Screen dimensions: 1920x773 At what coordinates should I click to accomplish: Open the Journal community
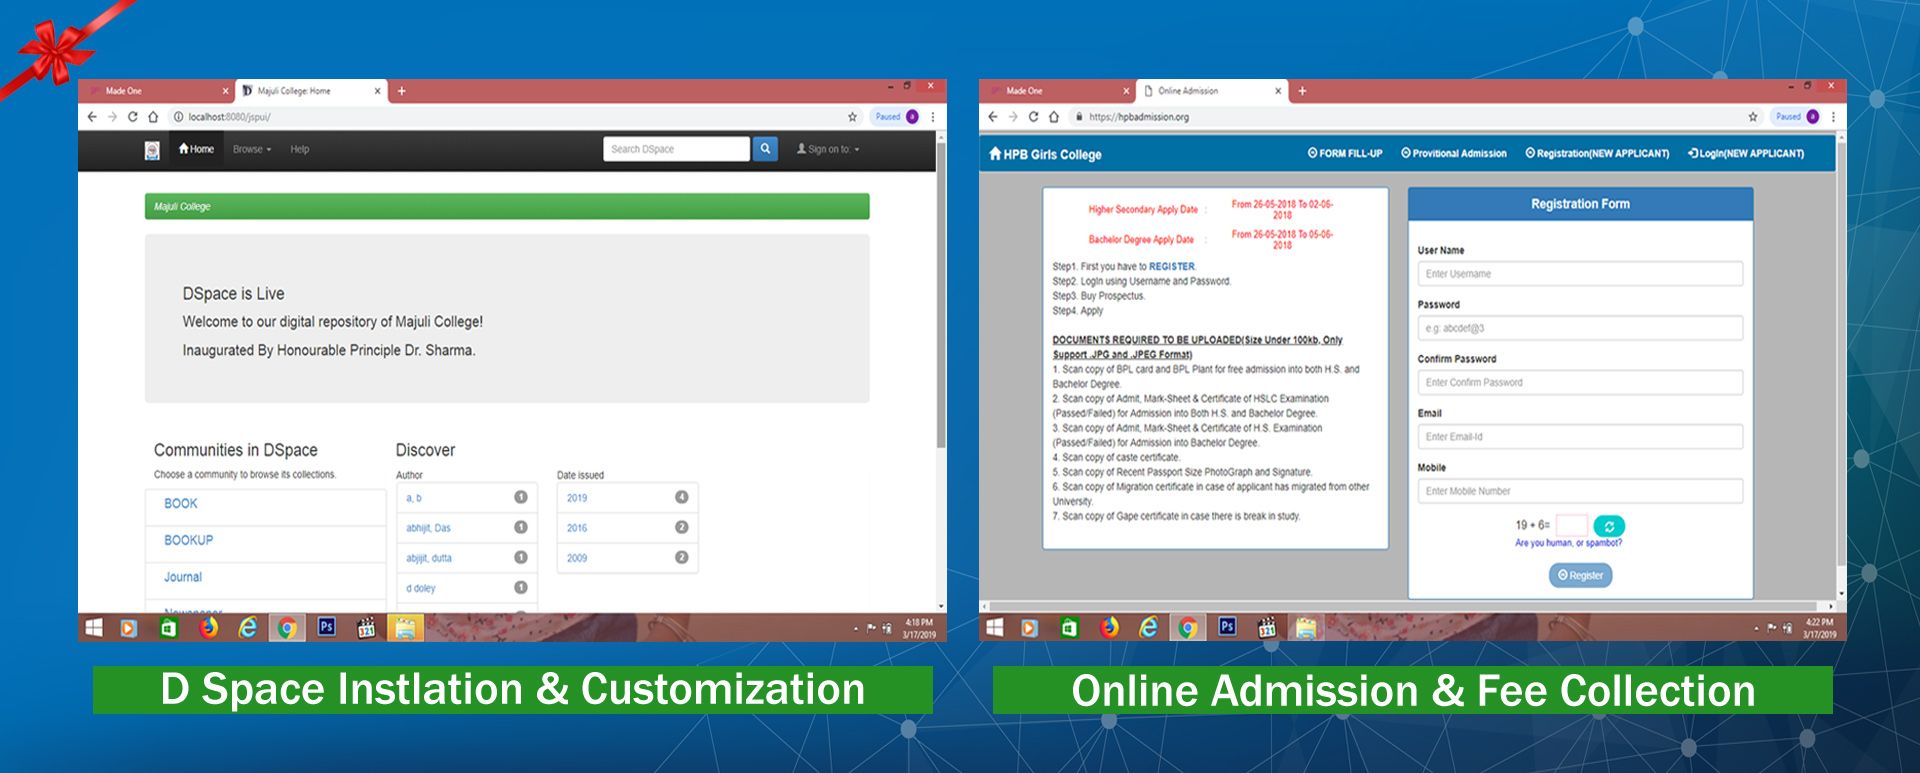(x=183, y=577)
